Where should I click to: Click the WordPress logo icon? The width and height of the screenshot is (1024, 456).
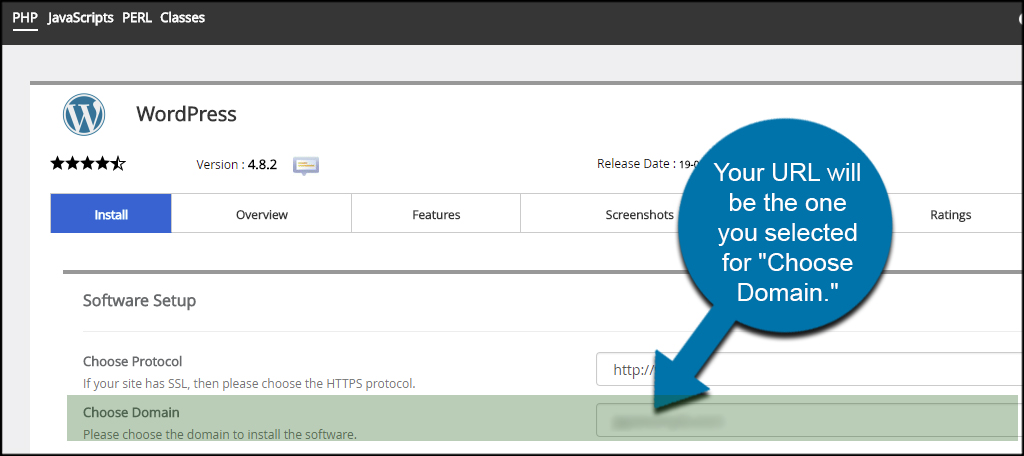point(84,114)
